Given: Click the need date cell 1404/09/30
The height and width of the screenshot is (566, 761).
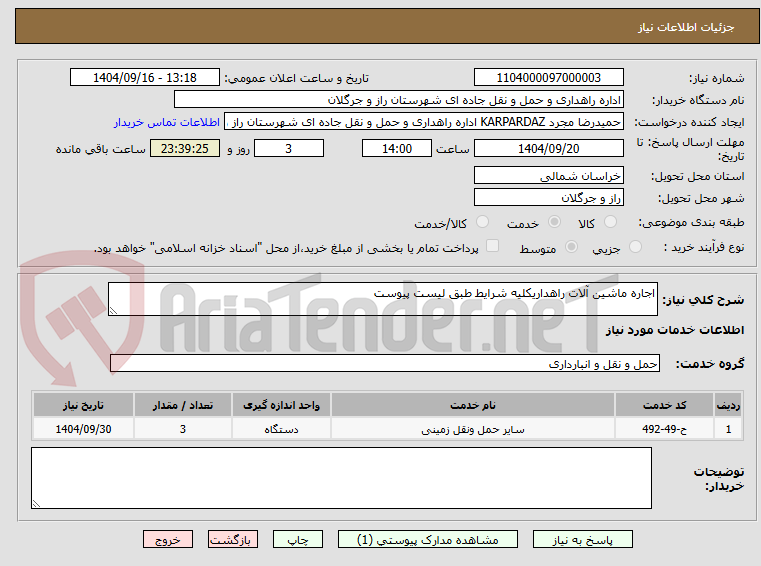Looking at the screenshot, I should pyautogui.click(x=83, y=429).
